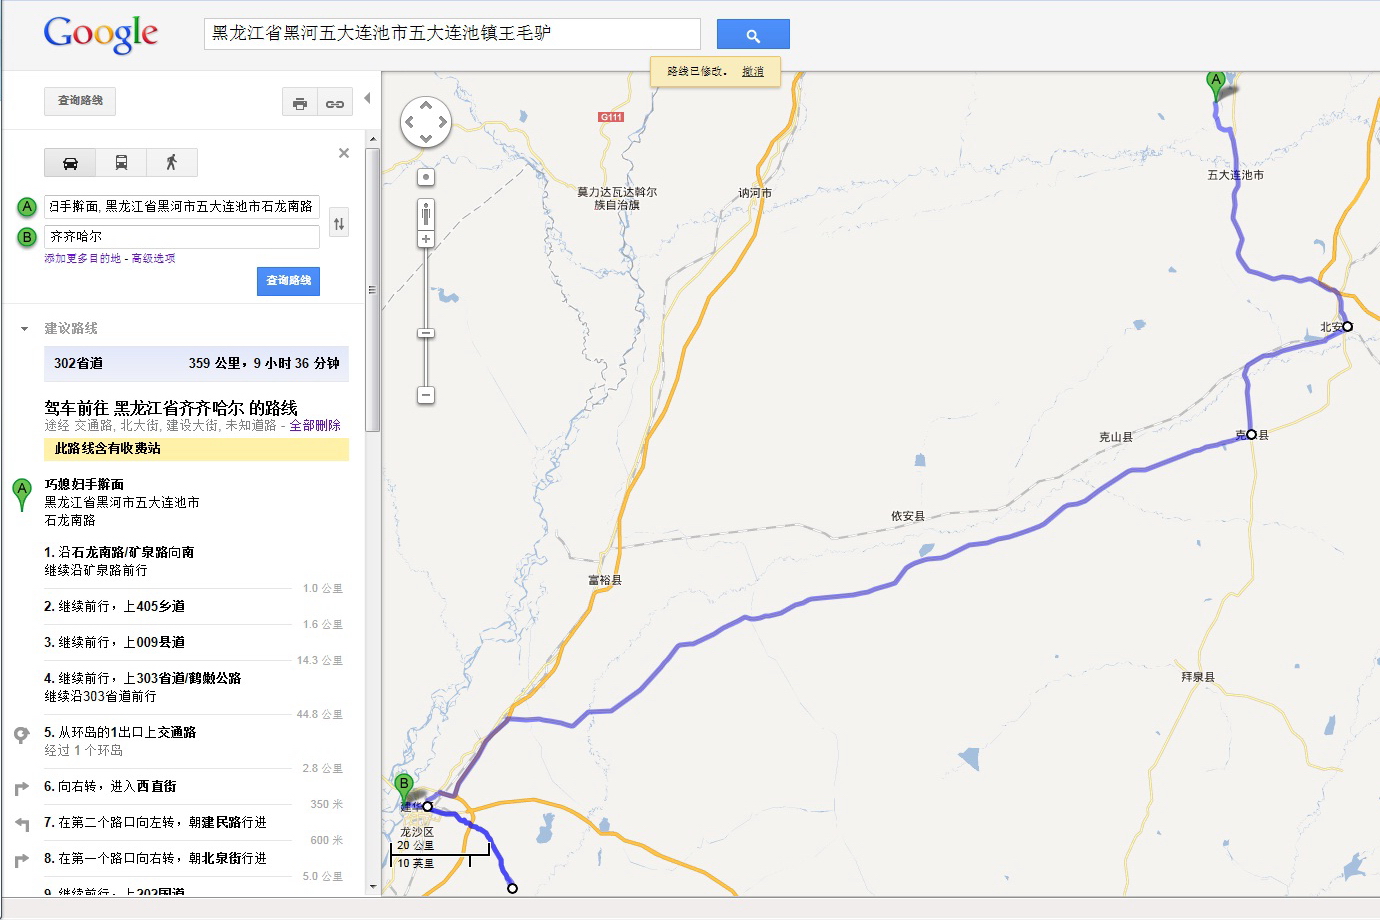Swap start and destination arrows icon
Screen dimensions: 1380x920
click(x=339, y=223)
